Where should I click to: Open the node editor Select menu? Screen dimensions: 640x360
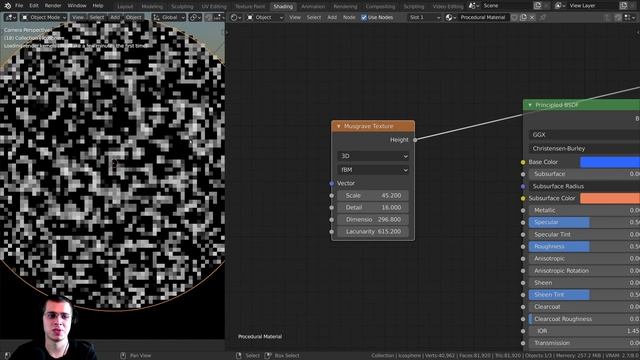click(313, 18)
